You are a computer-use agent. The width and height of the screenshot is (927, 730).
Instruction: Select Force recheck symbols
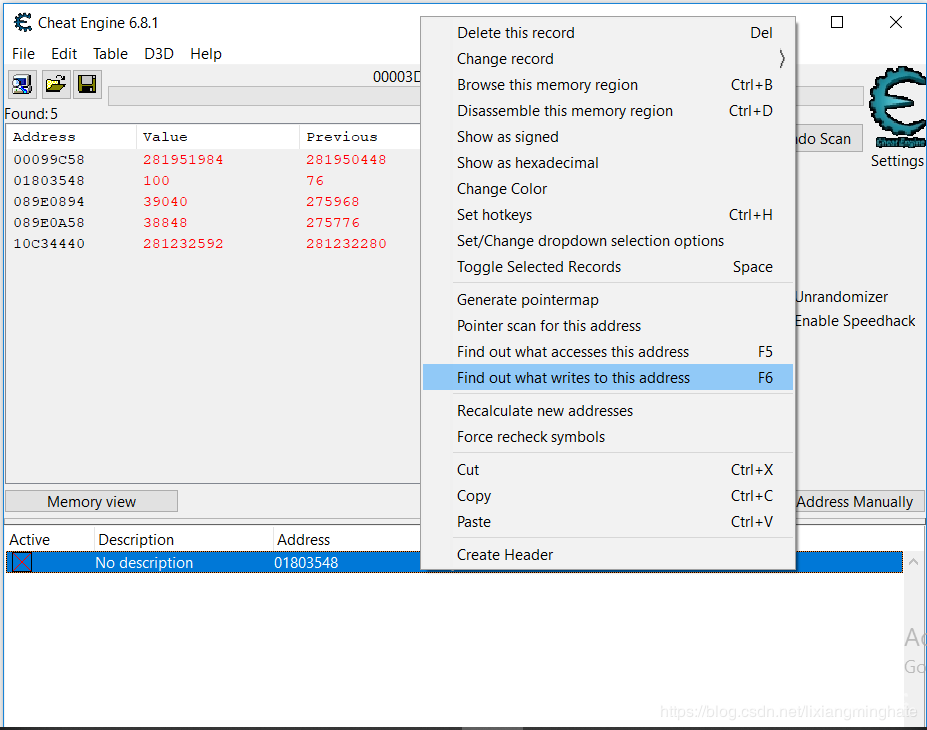tap(608, 437)
